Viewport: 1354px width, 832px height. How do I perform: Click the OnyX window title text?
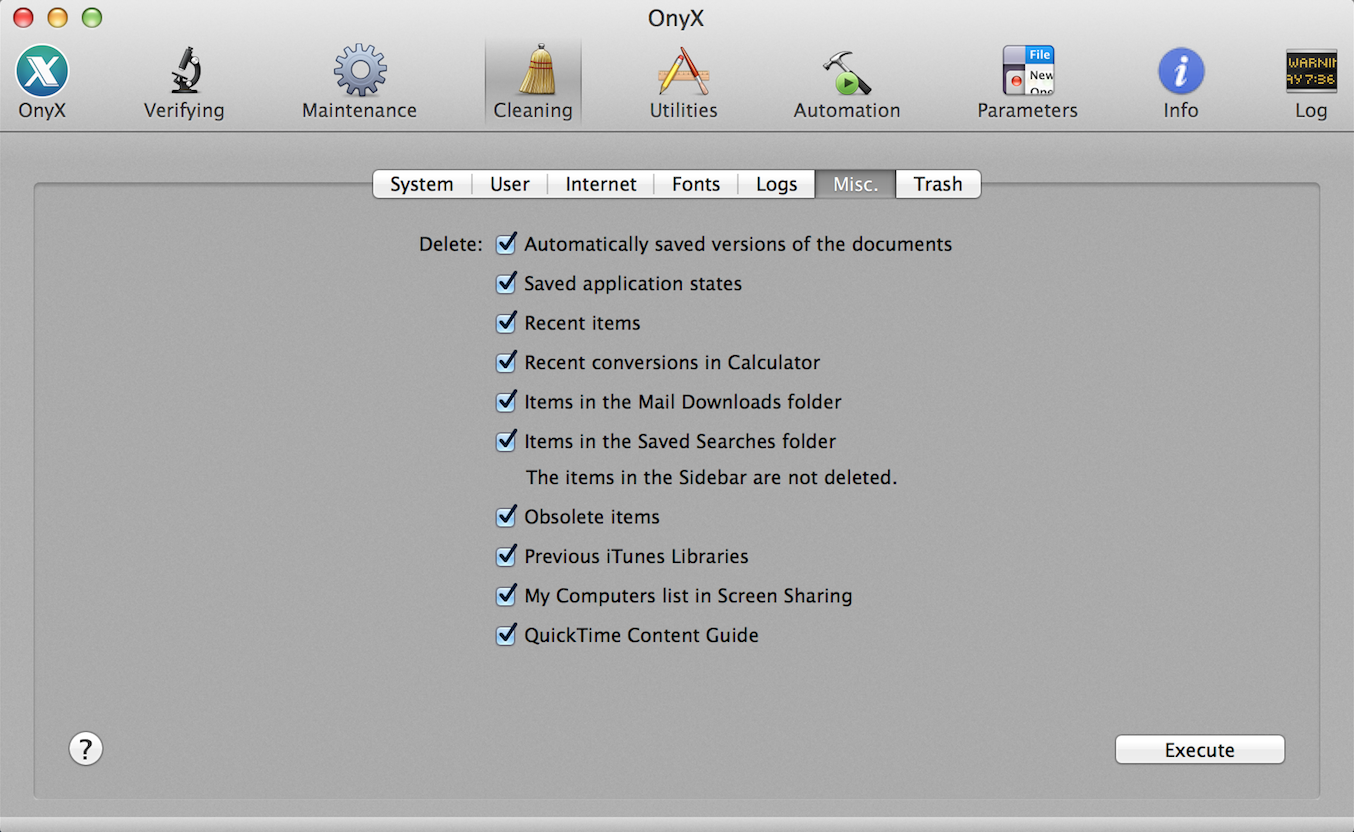677,18
